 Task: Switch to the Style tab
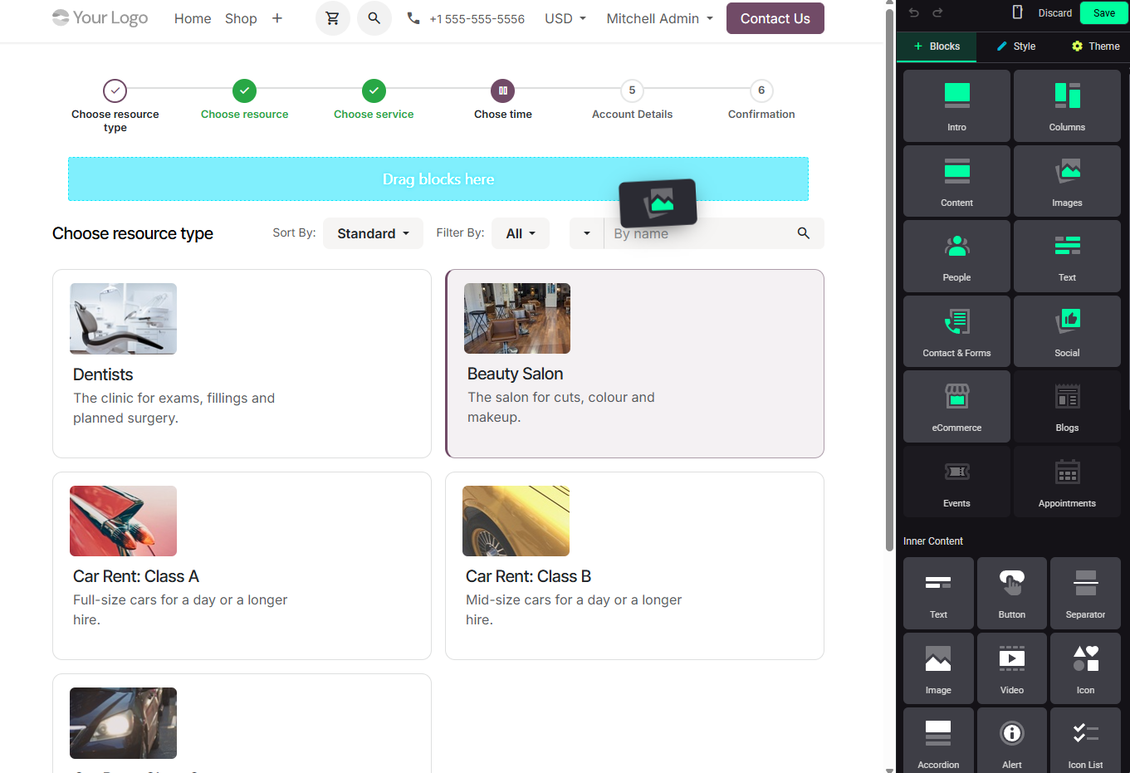1016,46
